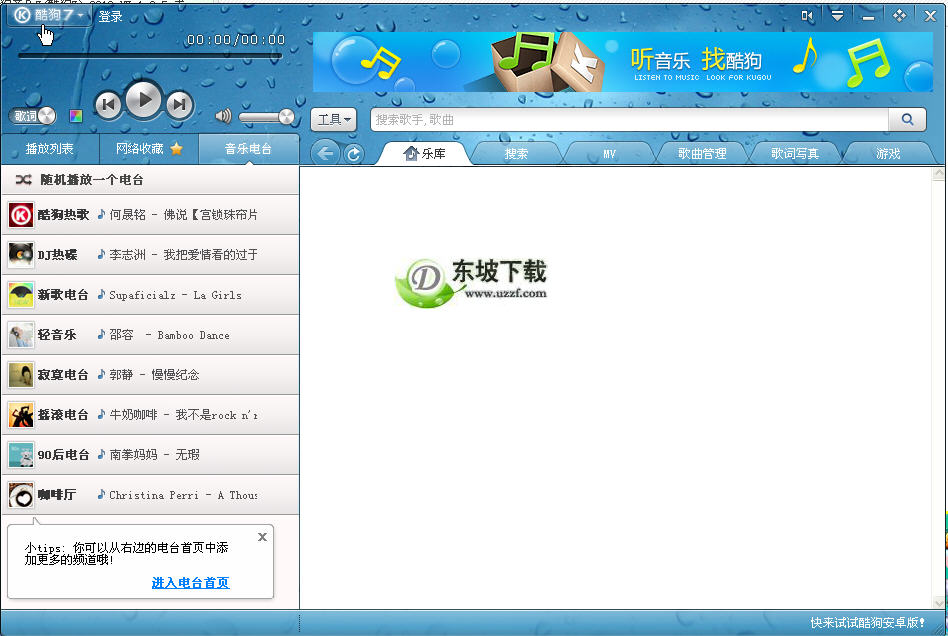Screen dimensions: 948x636
Task: Switch to the 网络收藏 tab
Action: pyautogui.click(x=149, y=149)
